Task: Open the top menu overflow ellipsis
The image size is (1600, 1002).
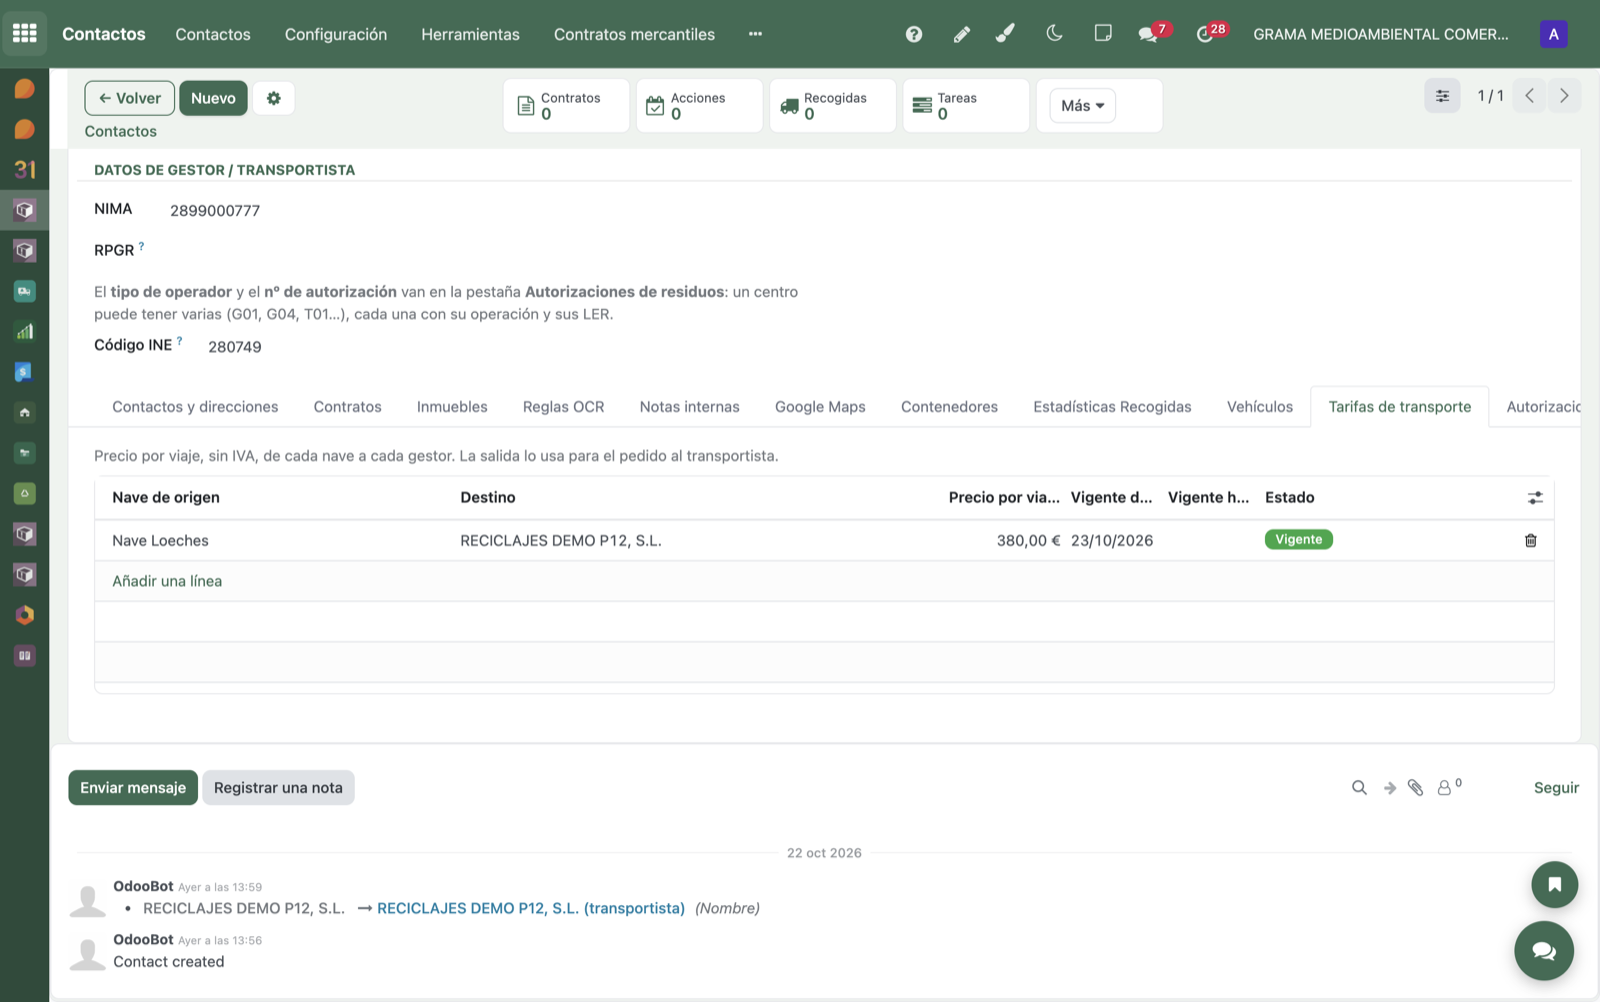Action: 755,34
